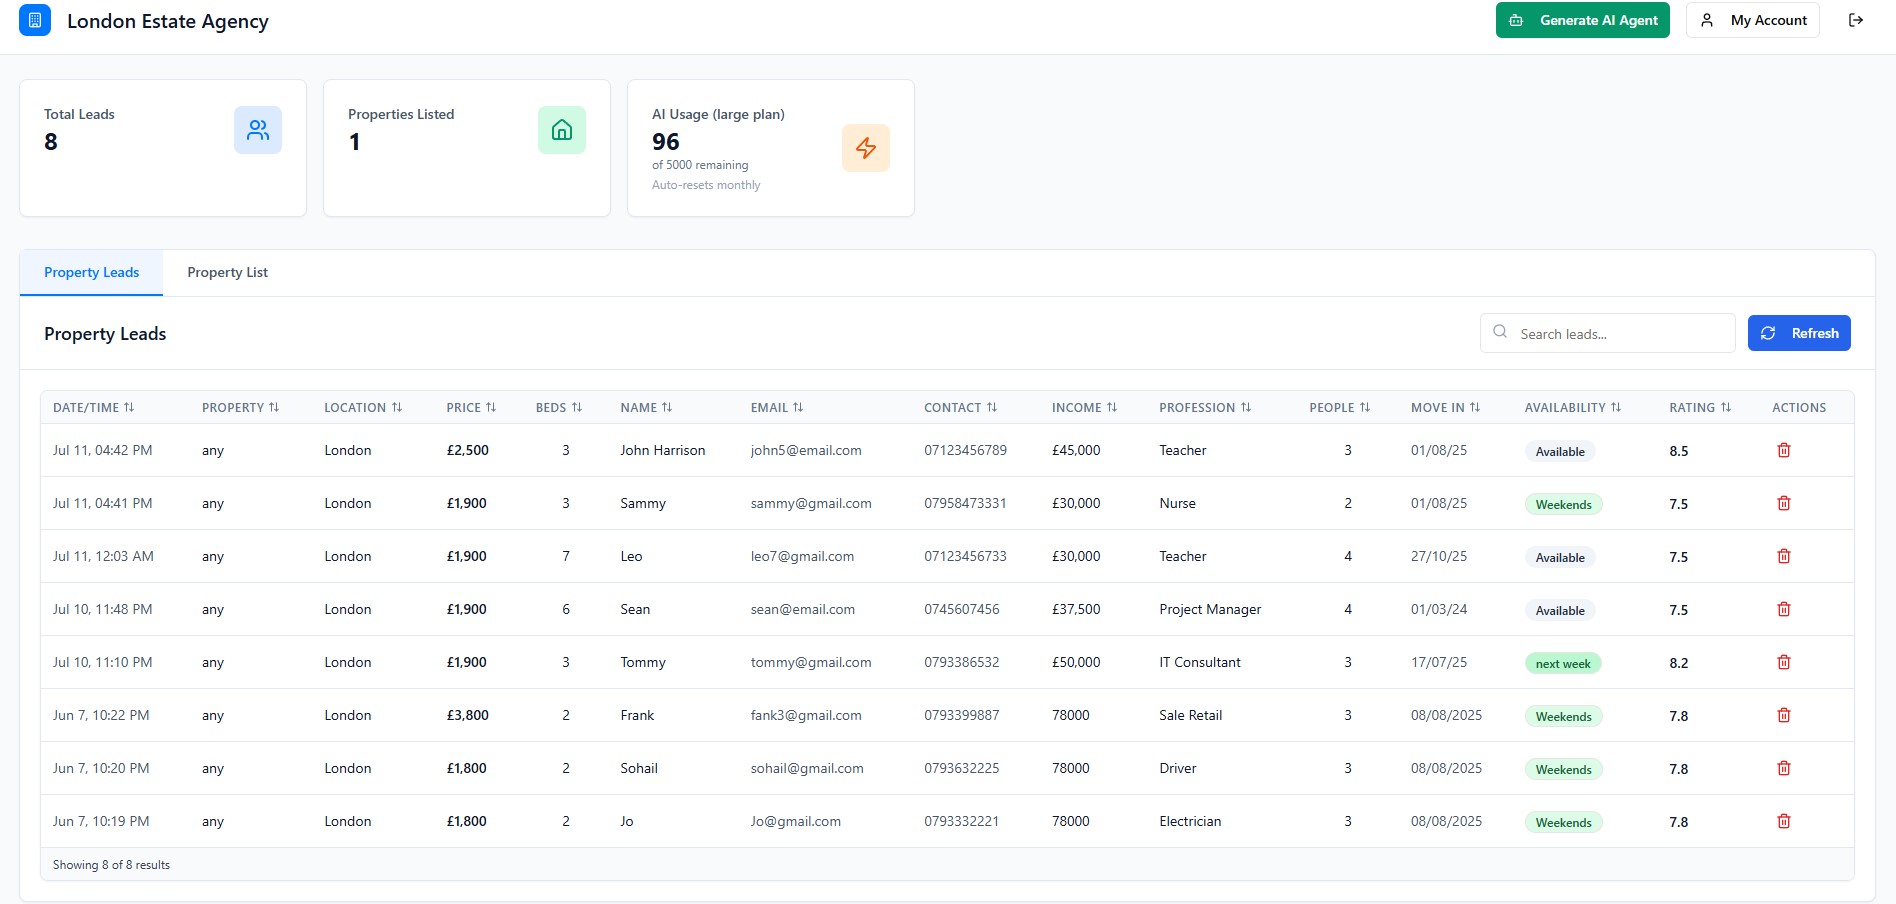Delete the Jo lead row
1896x904 pixels.
point(1784,821)
